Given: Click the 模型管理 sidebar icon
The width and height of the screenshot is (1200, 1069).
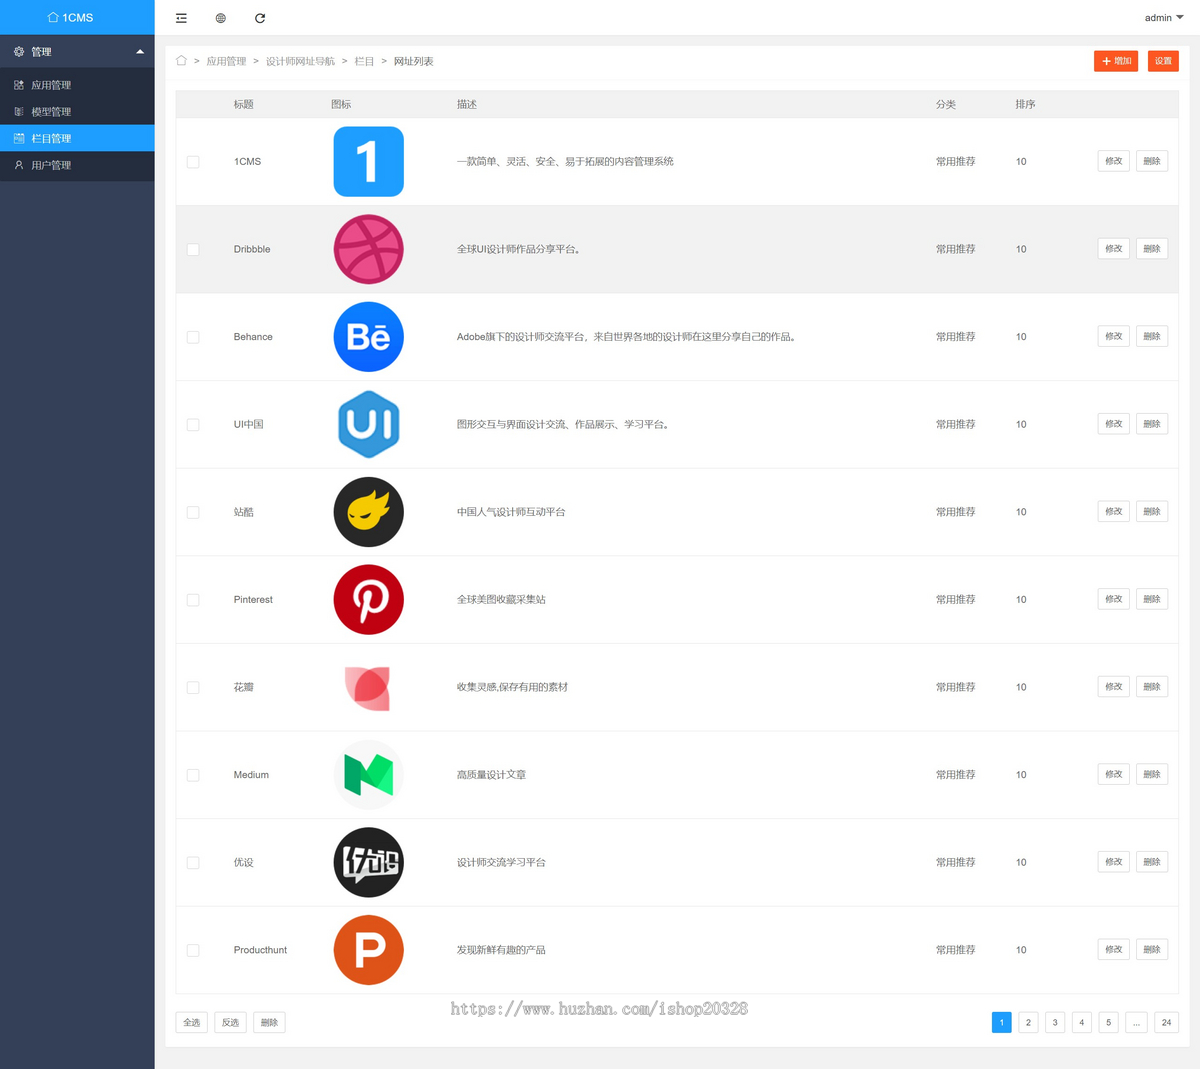Looking at the screenshot, I should 19,112.
